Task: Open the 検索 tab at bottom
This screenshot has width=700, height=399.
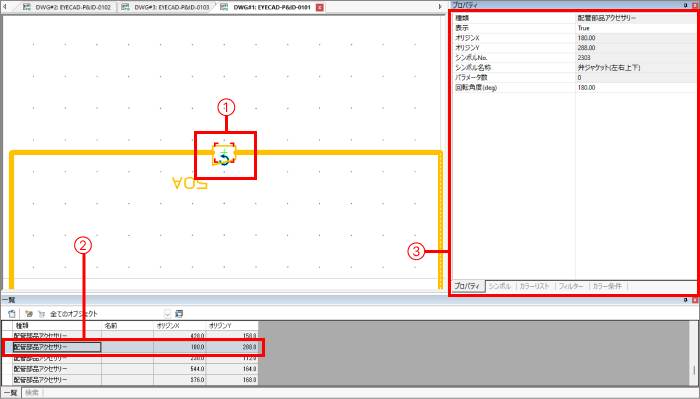Action: point(32,393)
